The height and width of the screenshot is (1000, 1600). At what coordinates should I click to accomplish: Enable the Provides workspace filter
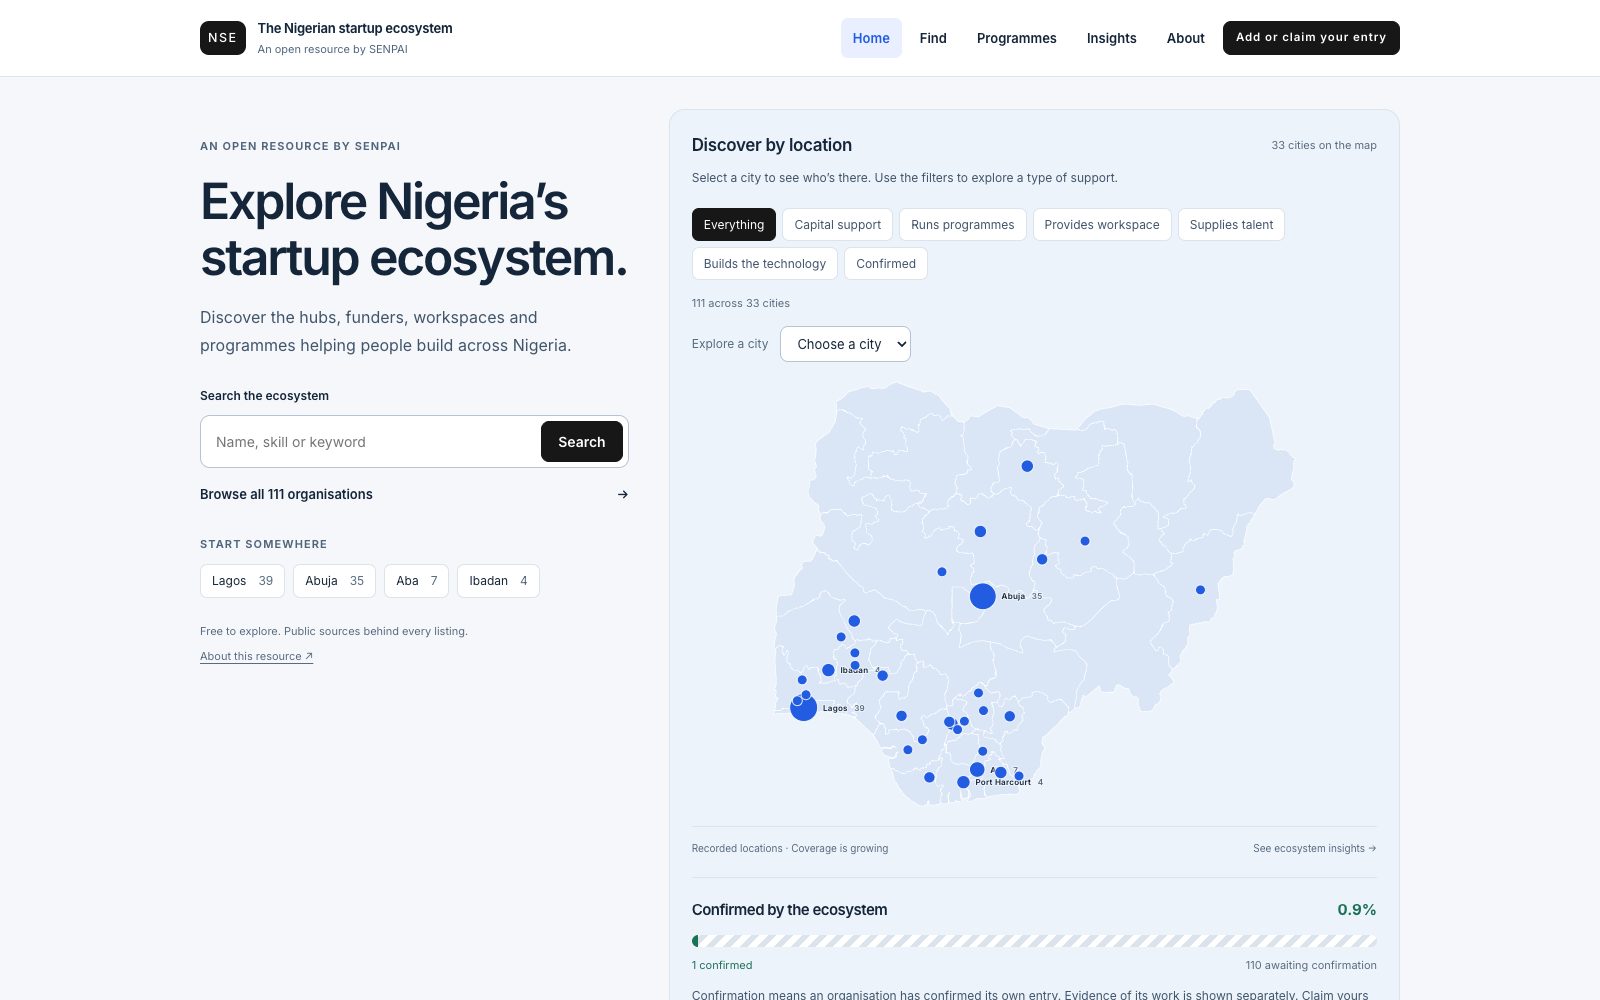(1101, 224)
